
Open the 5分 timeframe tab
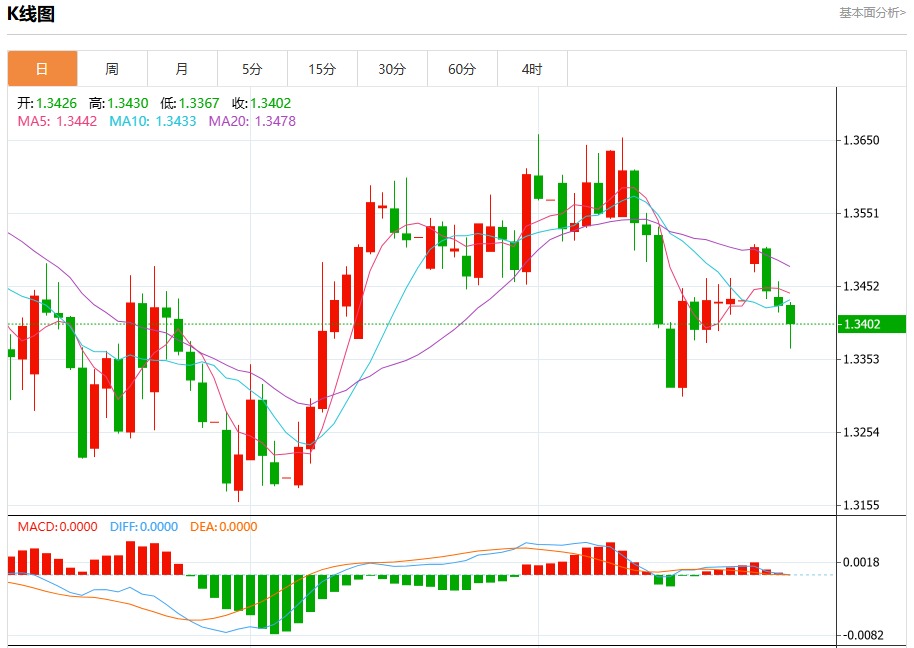pyautogui.click(x=252, y=69)
